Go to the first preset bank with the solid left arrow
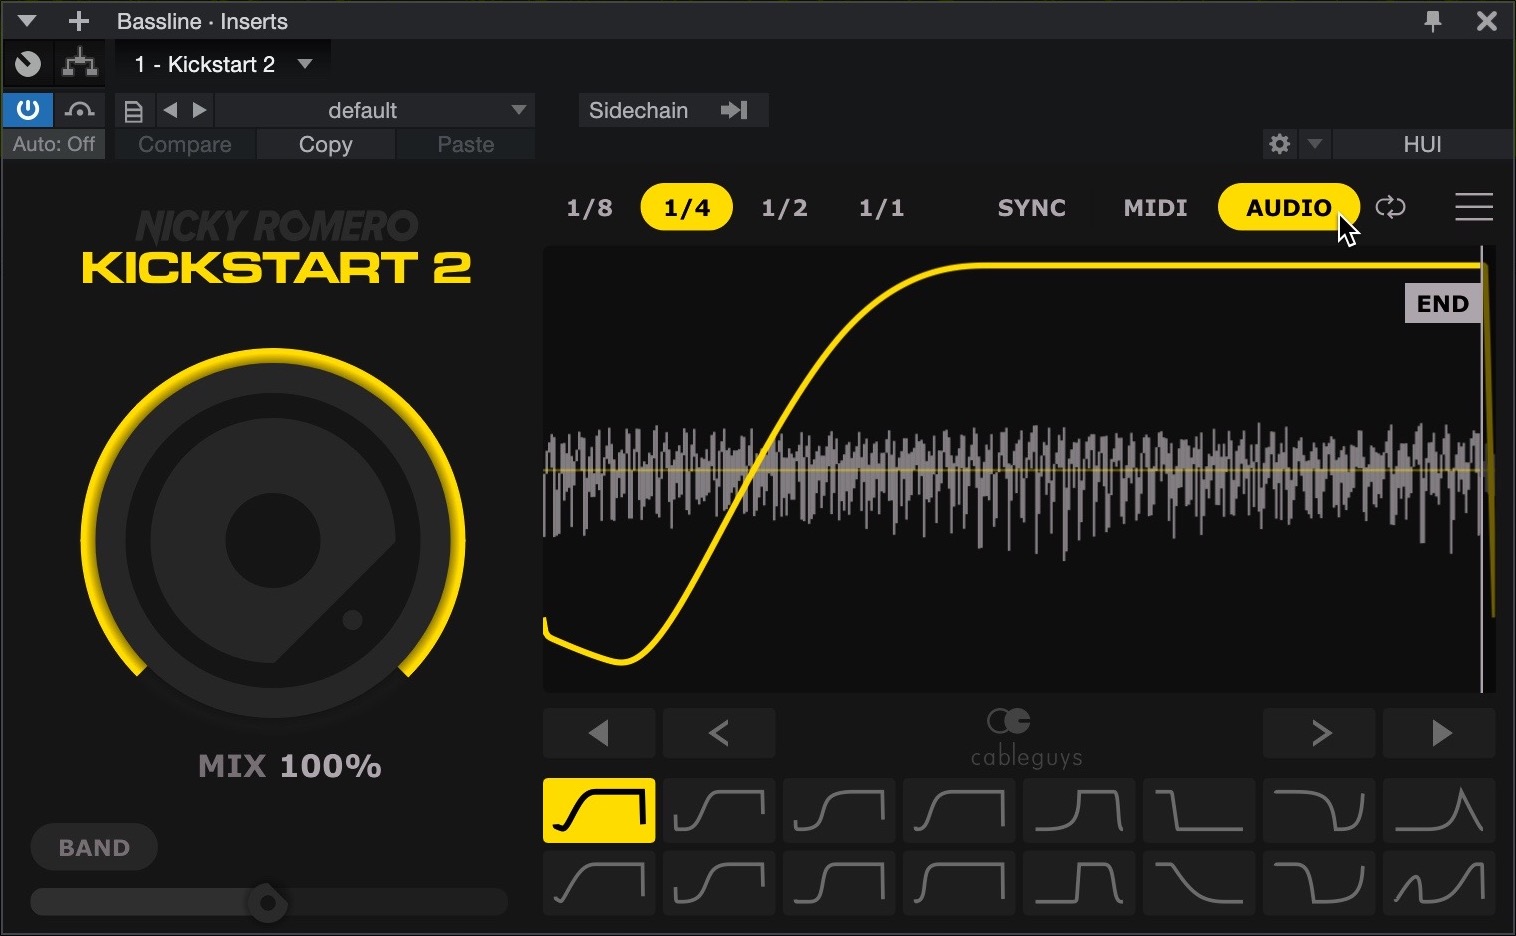This screenshot has height=936, width=1516. point(599,733)
